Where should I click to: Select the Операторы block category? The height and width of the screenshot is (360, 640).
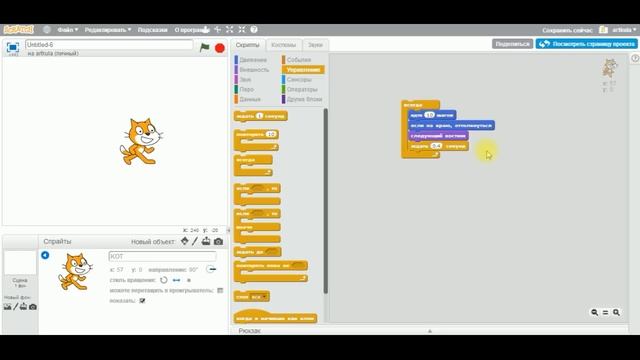pyautogui.click(x=302, y=89)
